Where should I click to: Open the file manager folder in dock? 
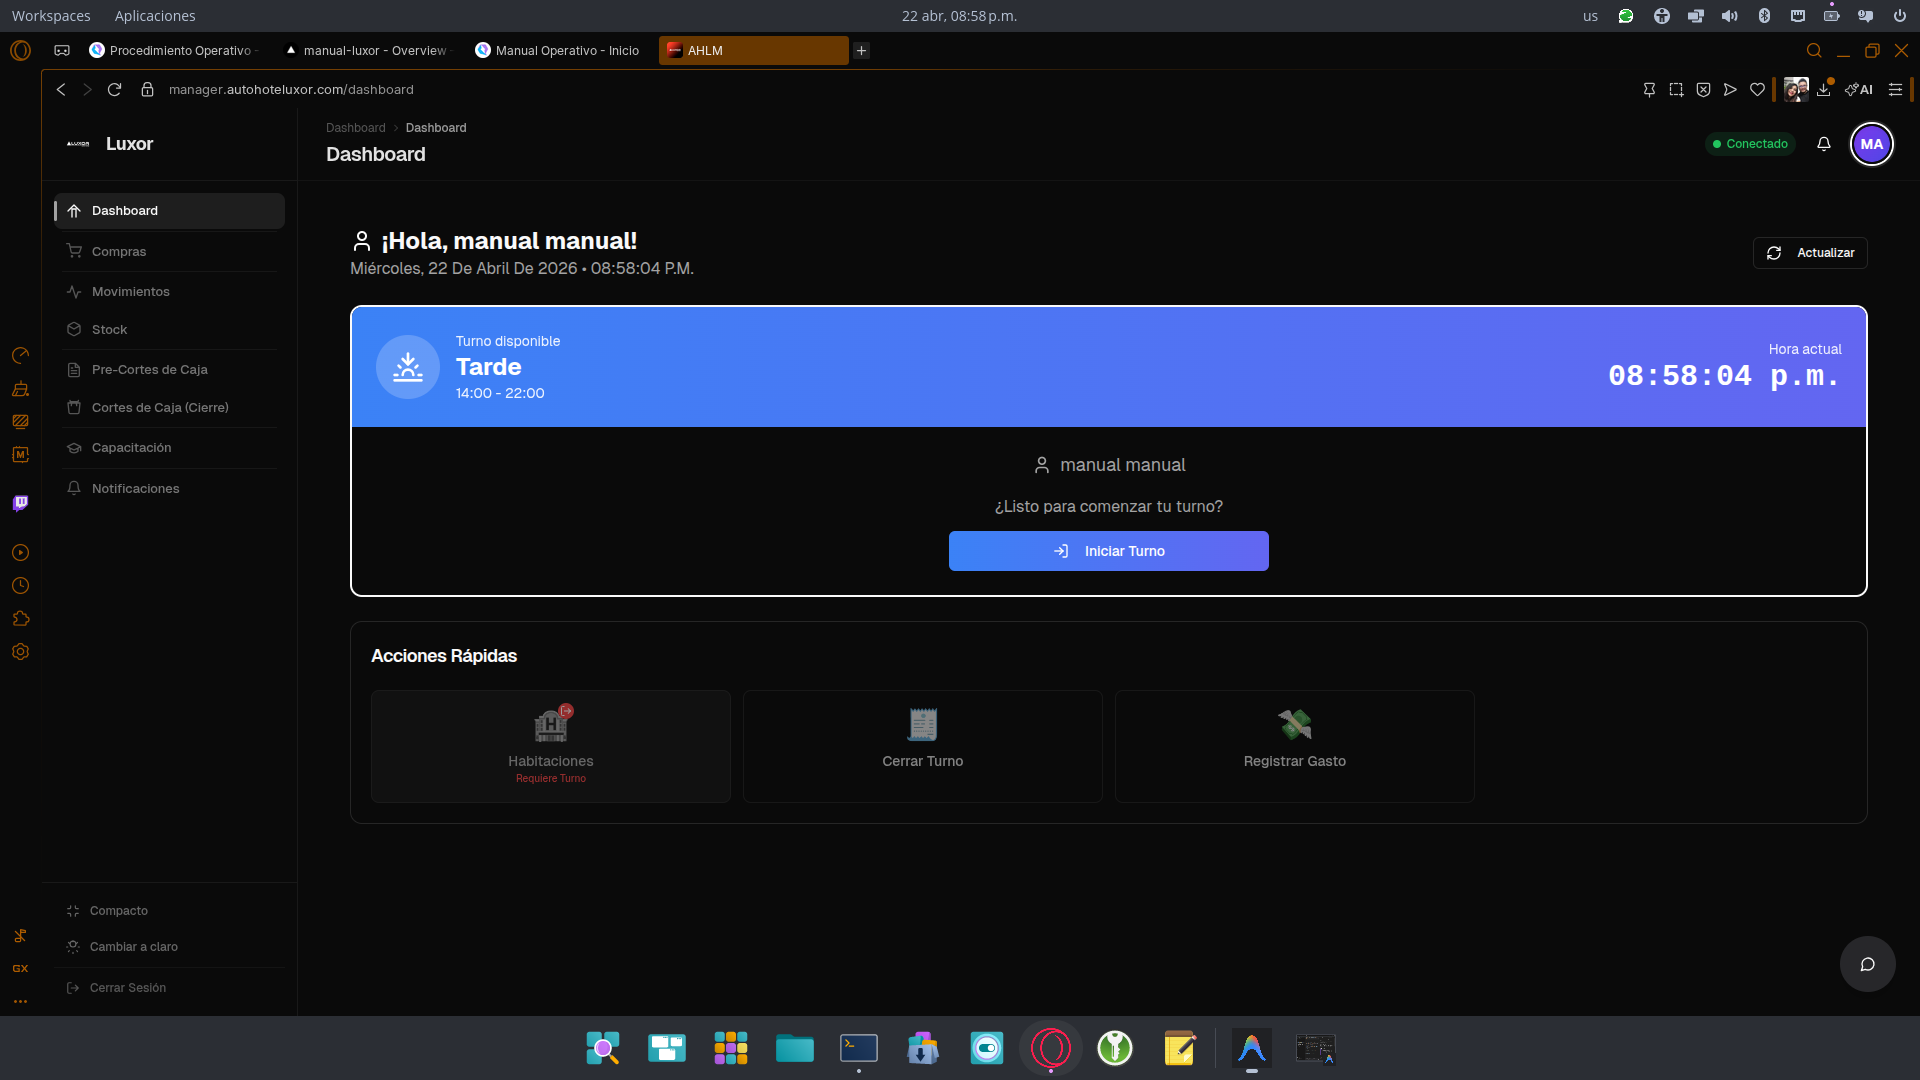tap(795, 1048)
